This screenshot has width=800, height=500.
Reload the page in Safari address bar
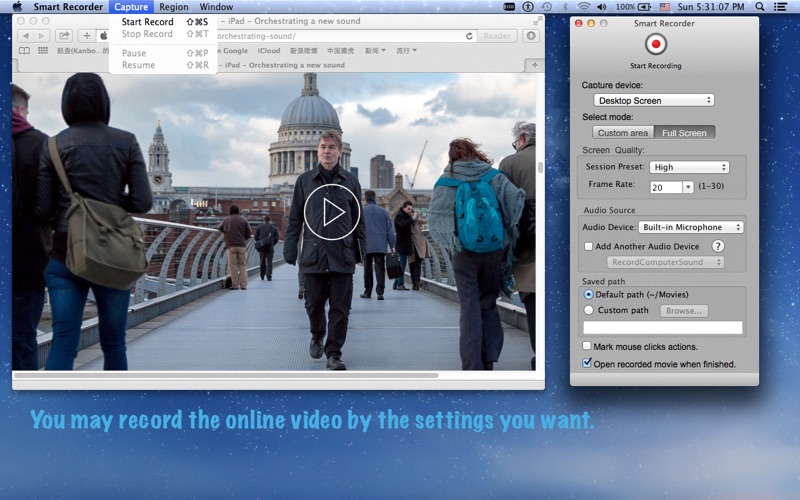(x=469, y=36)
